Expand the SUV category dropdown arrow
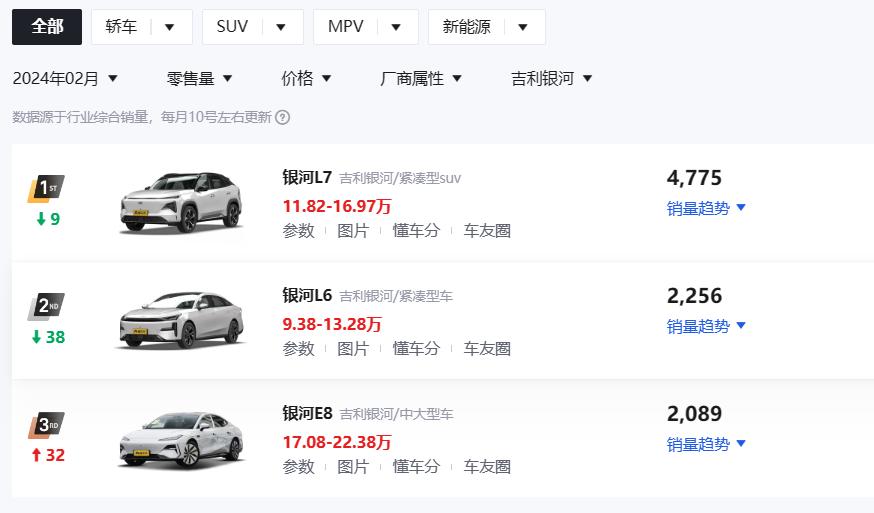This screenshot has height=513, width=874. point(281,27)
